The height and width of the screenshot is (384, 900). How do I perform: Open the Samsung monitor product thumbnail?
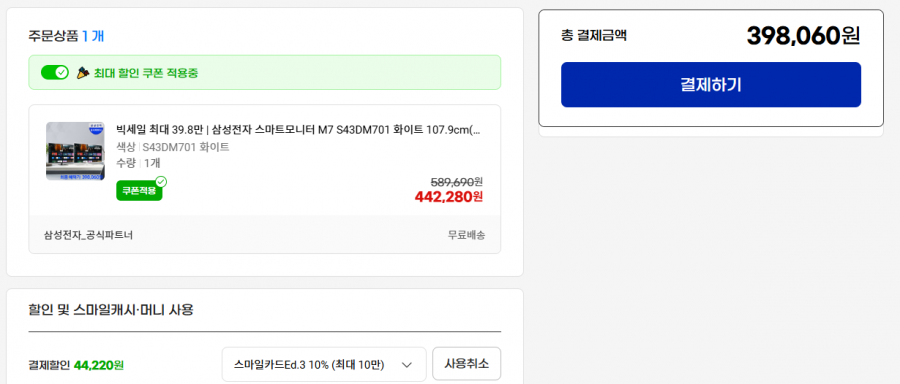[x=75, y=151]
